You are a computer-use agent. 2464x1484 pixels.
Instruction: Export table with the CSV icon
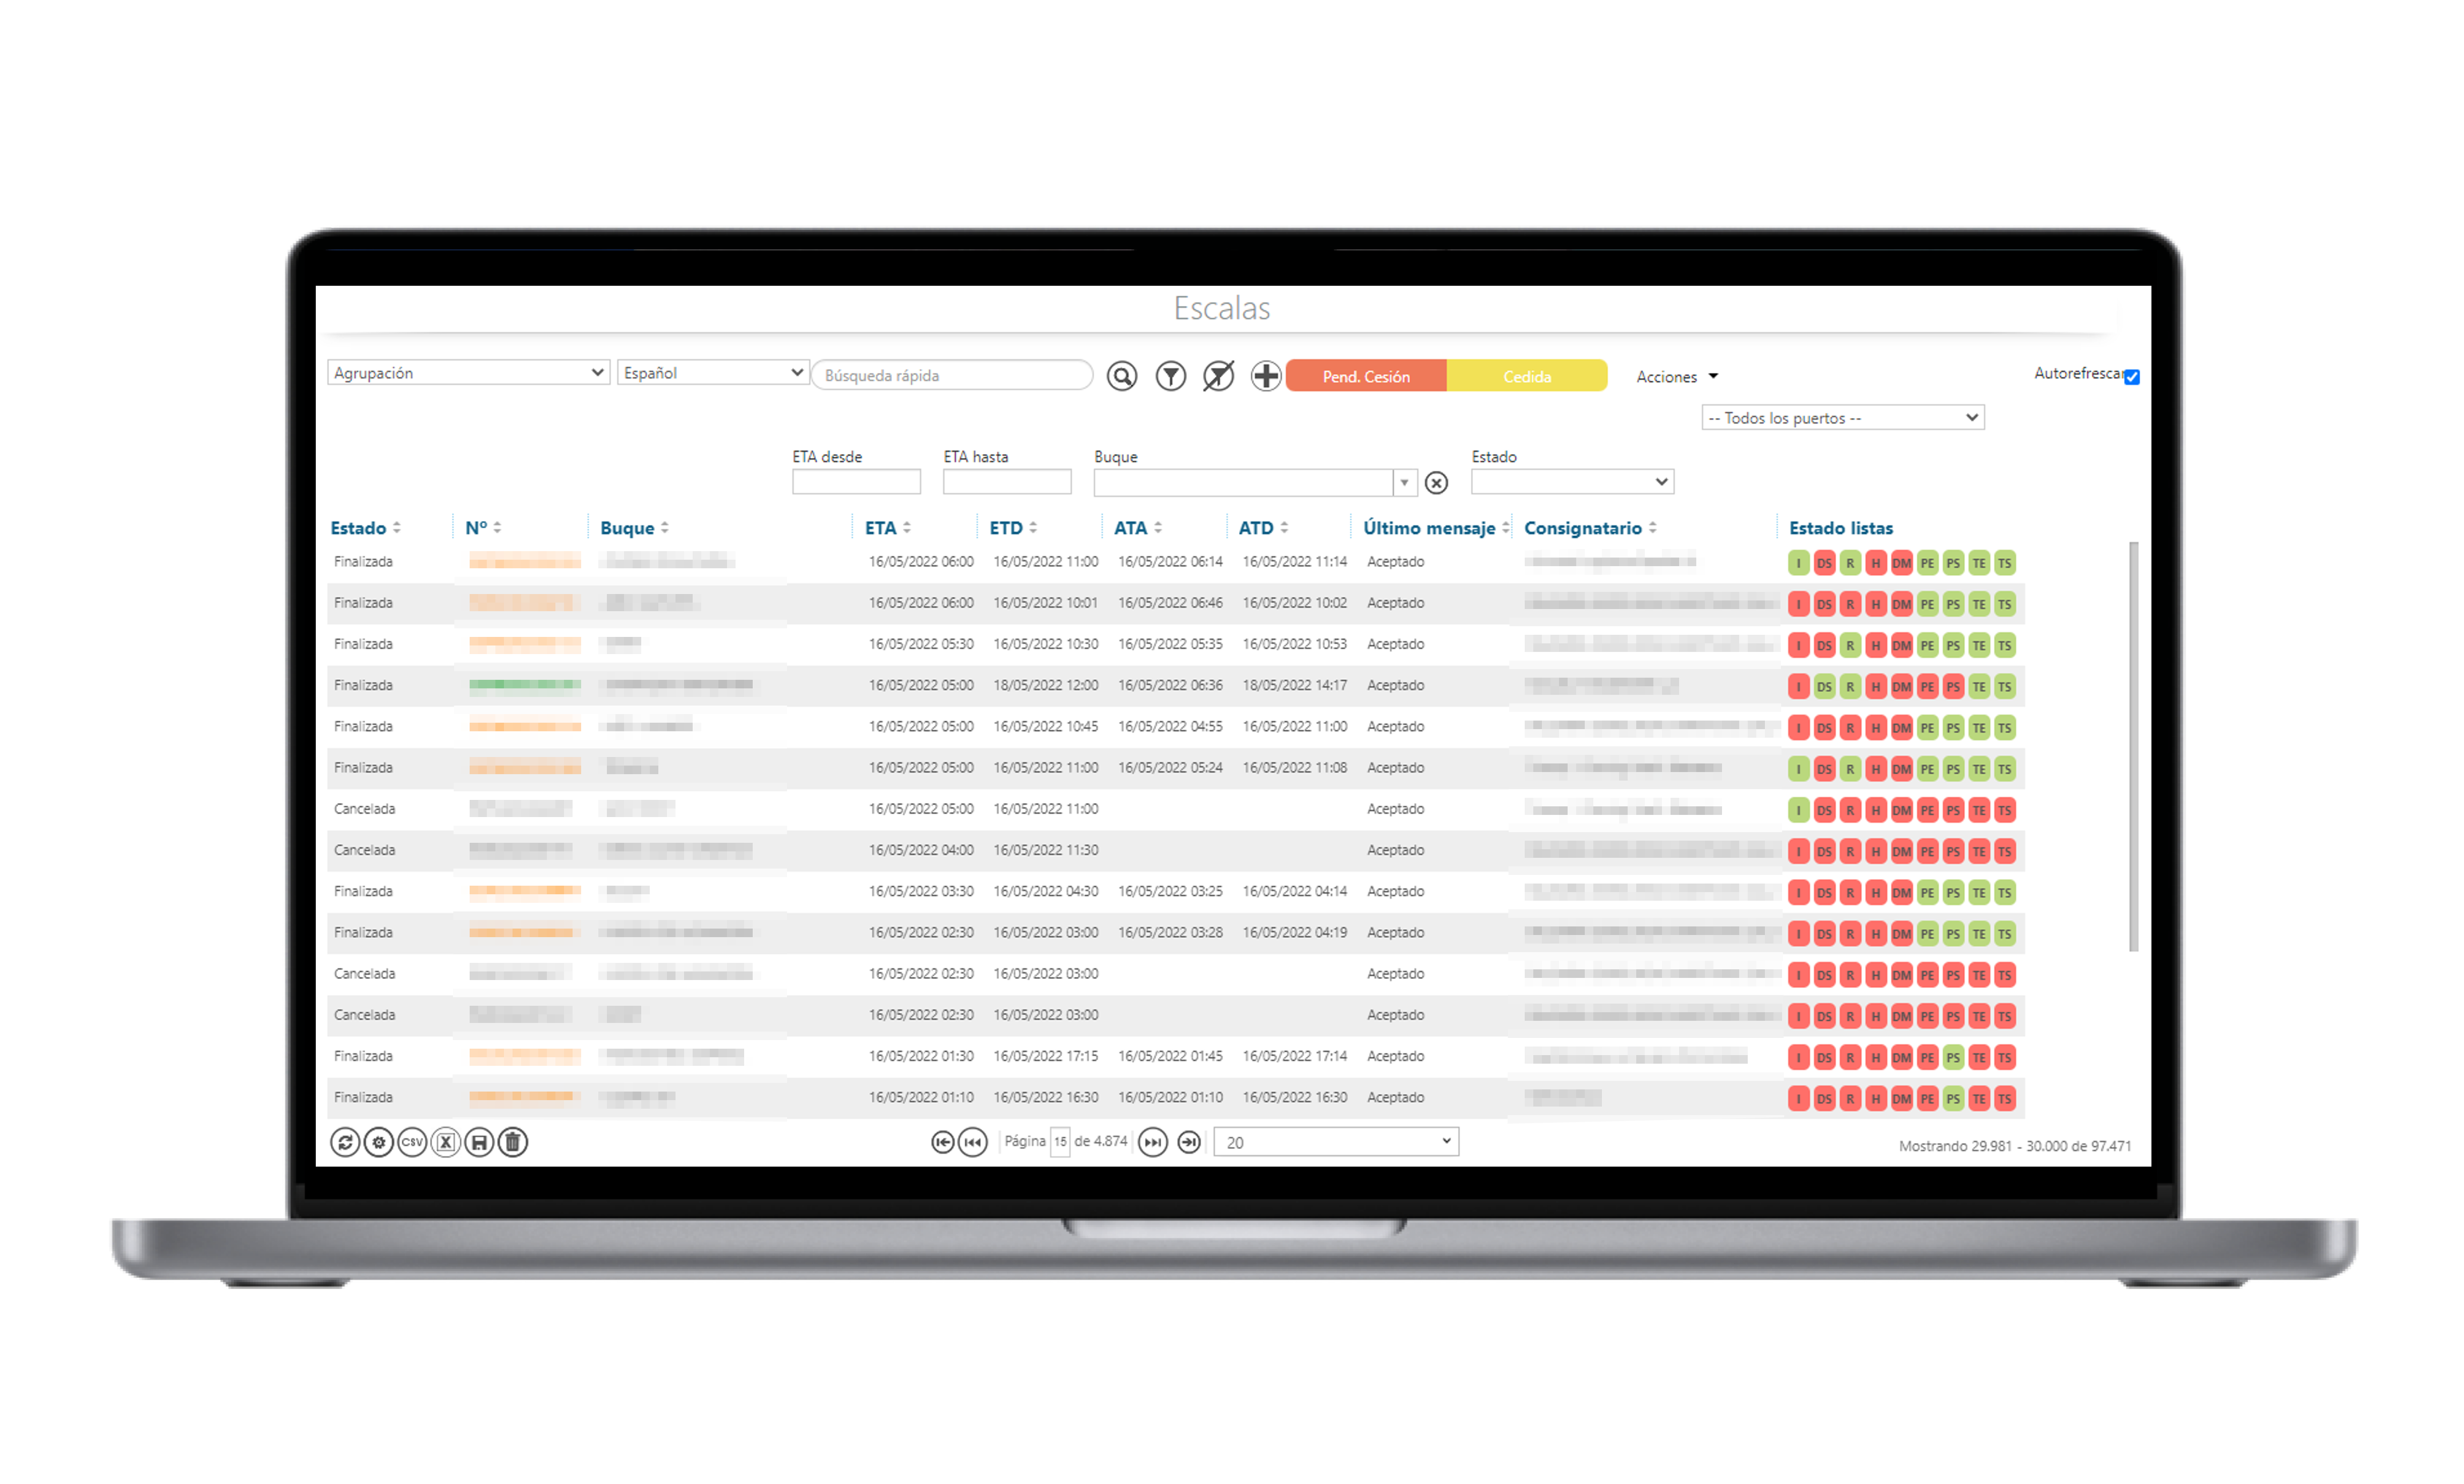(412, 1142)
